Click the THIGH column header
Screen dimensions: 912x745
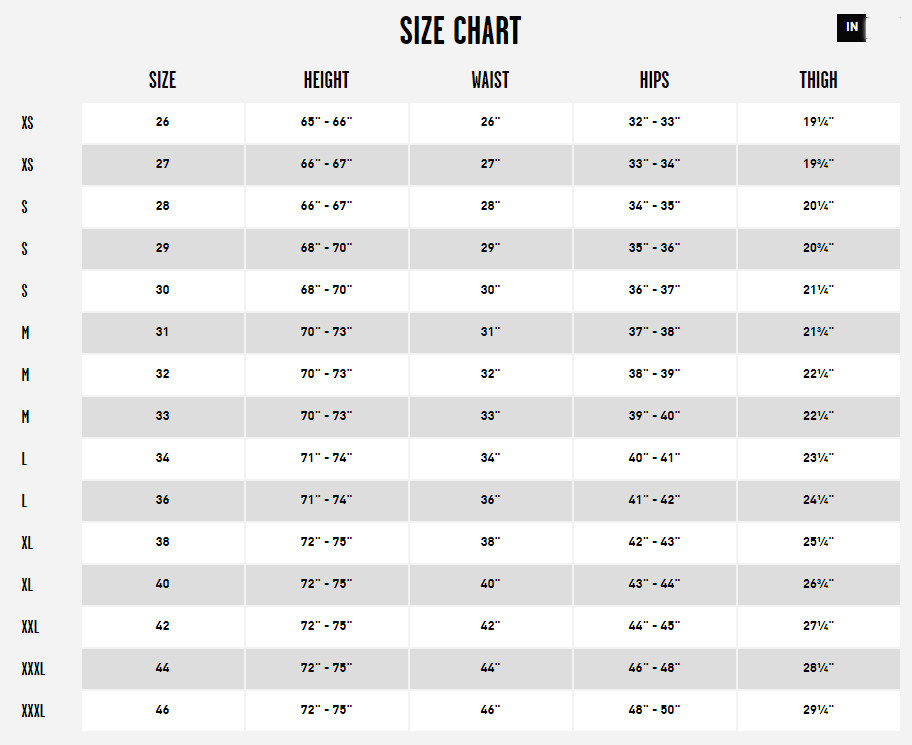[x=818, y=80]
